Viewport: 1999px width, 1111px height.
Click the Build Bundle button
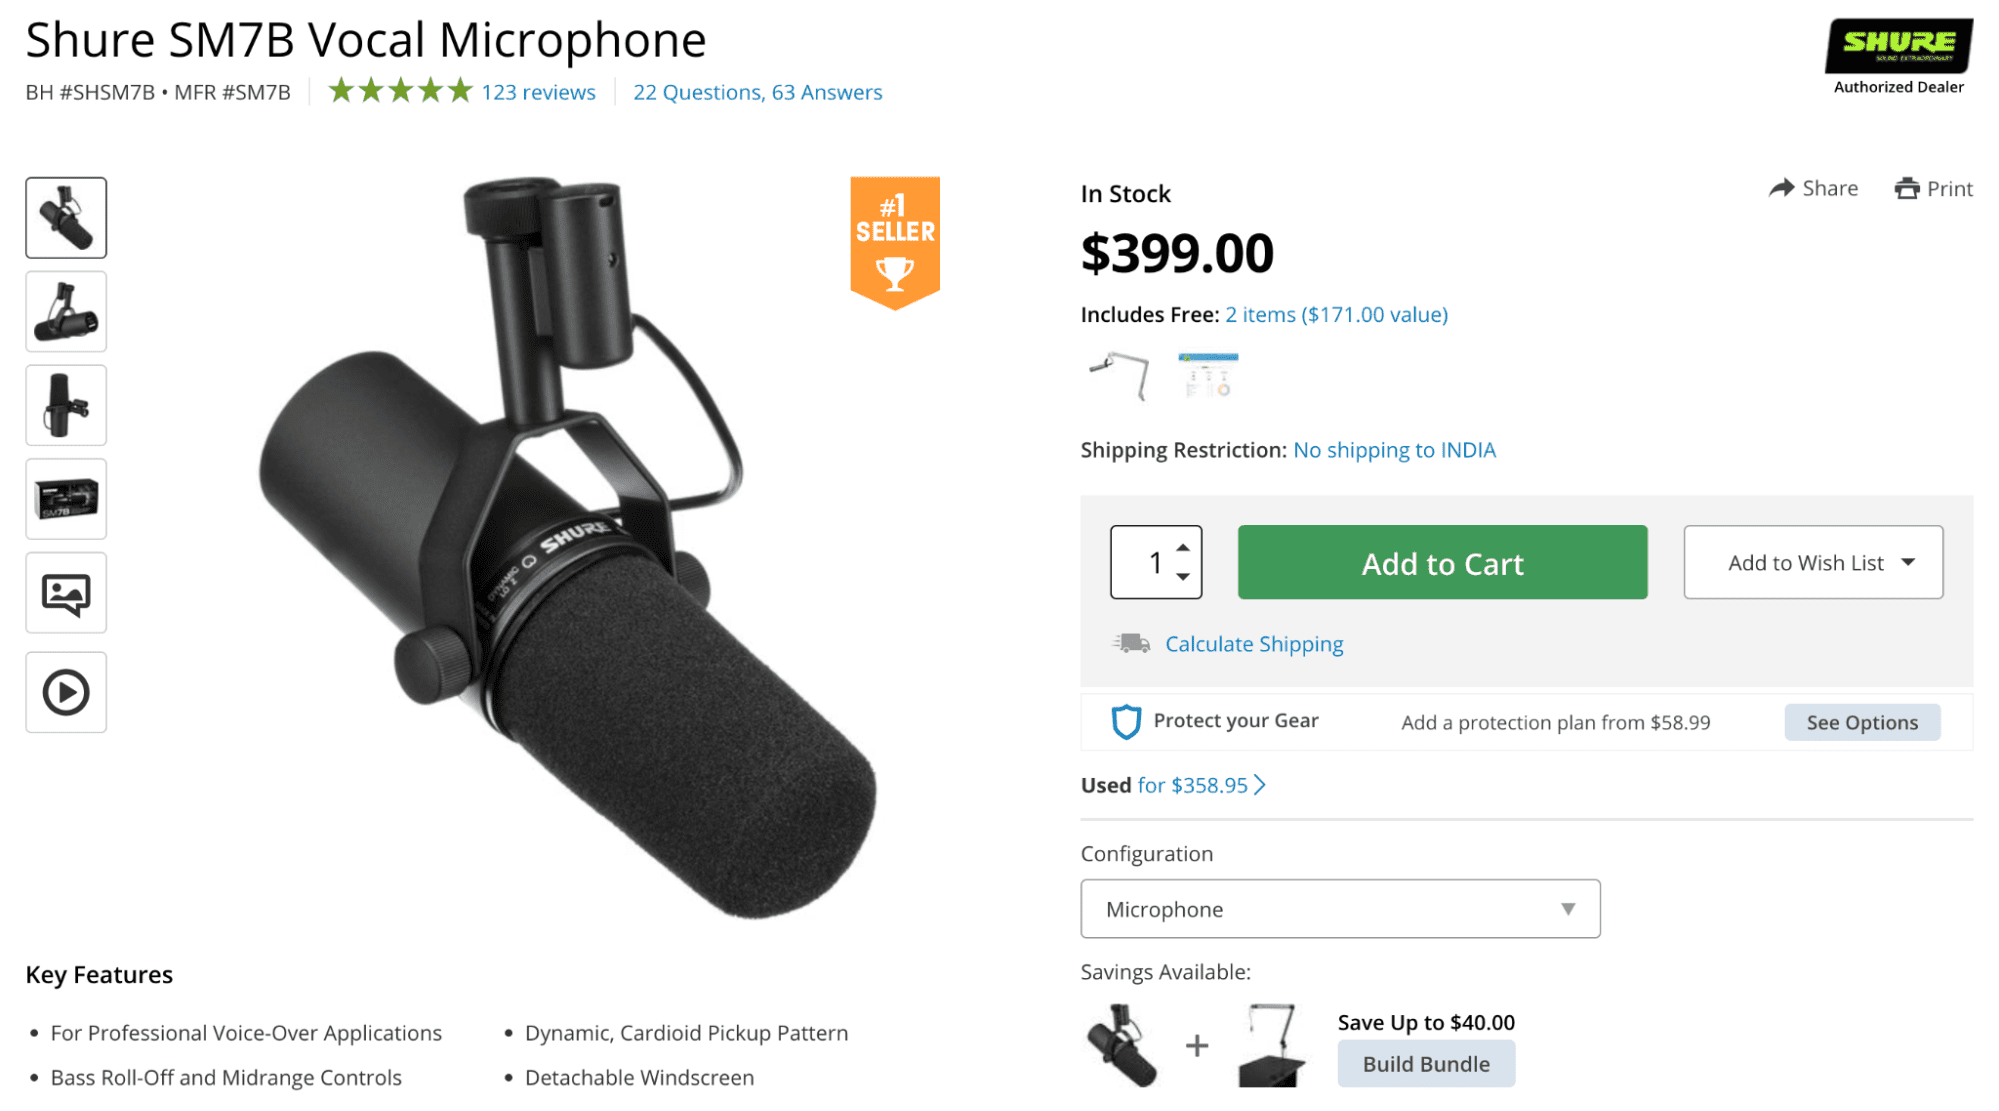click(x=1425, y=1064)
